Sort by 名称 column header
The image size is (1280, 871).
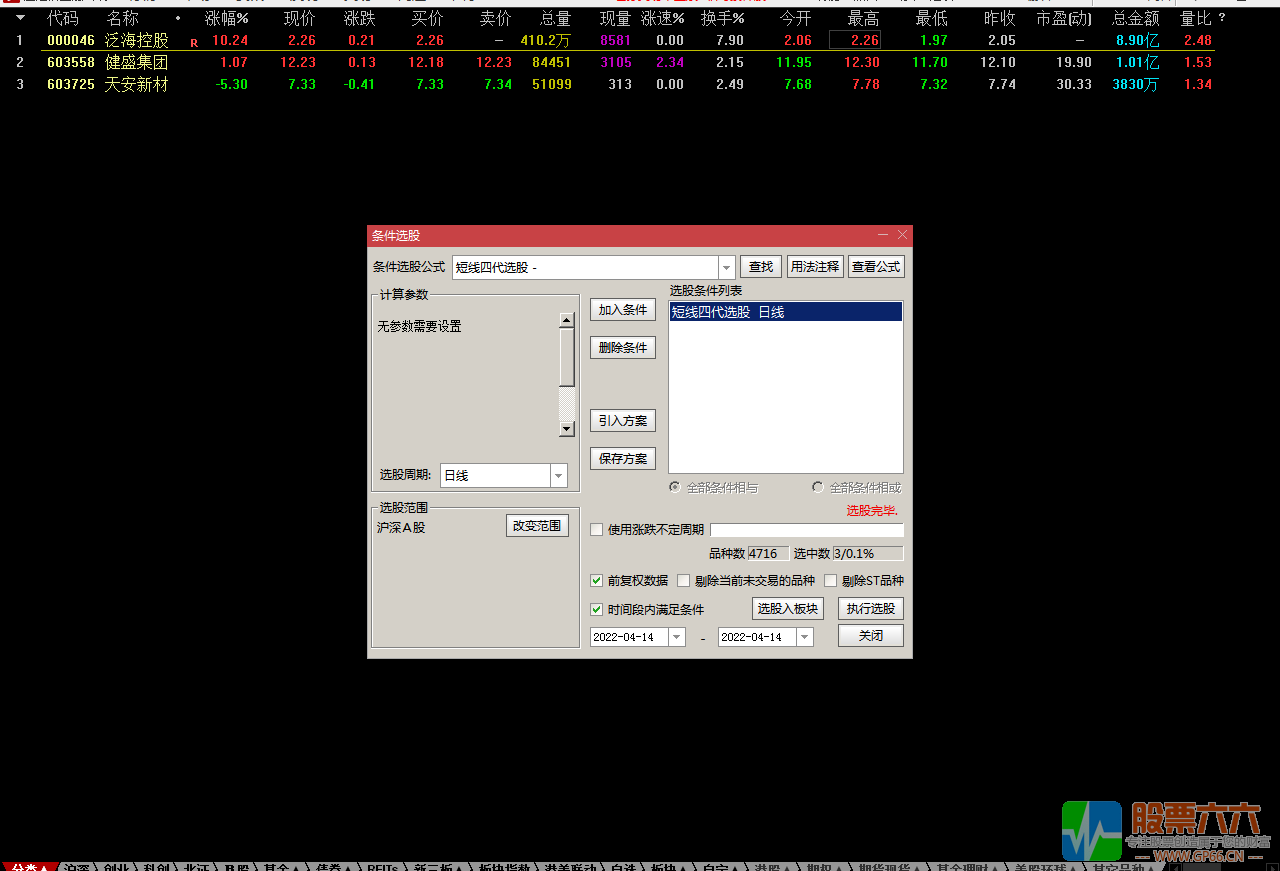[123, 18]
